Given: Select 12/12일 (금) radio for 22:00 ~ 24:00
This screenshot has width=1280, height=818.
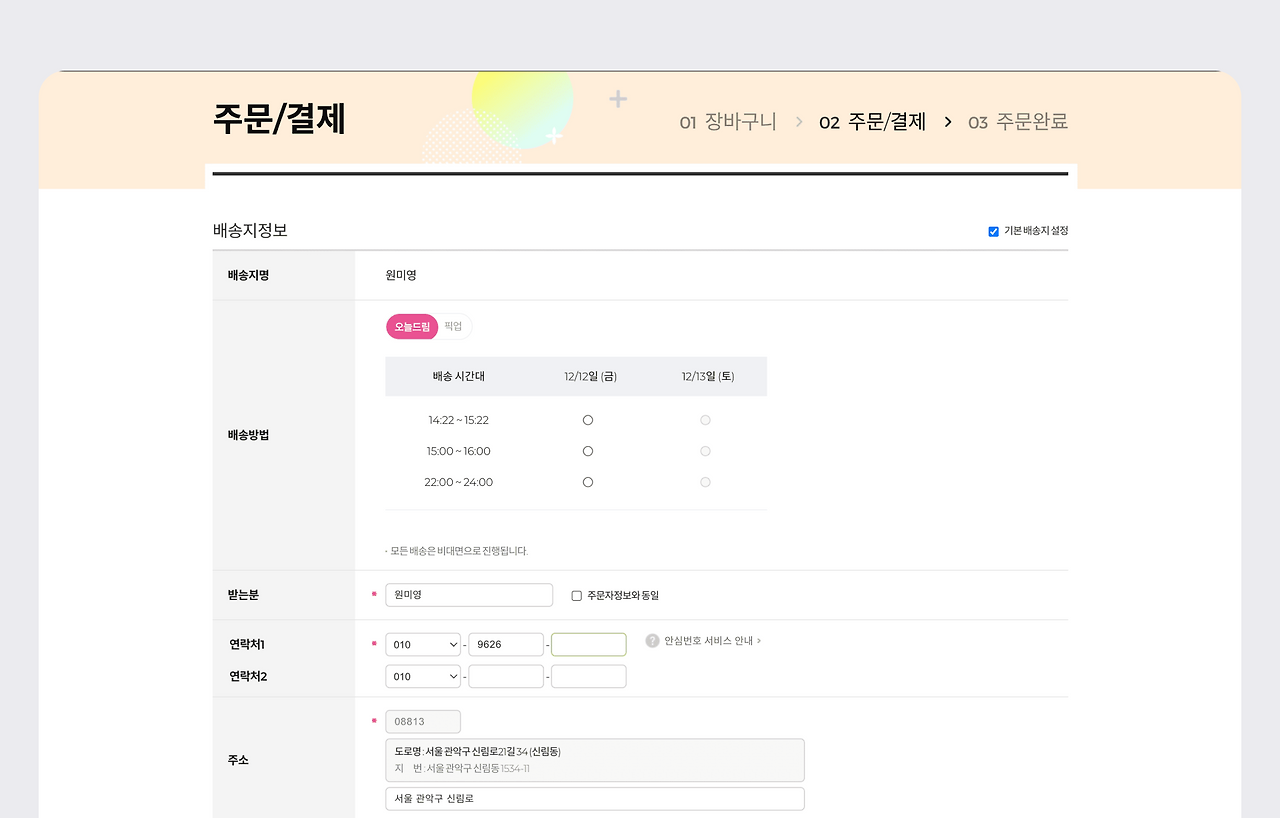Looking at the screenshot, I should (x=588, y=482).
